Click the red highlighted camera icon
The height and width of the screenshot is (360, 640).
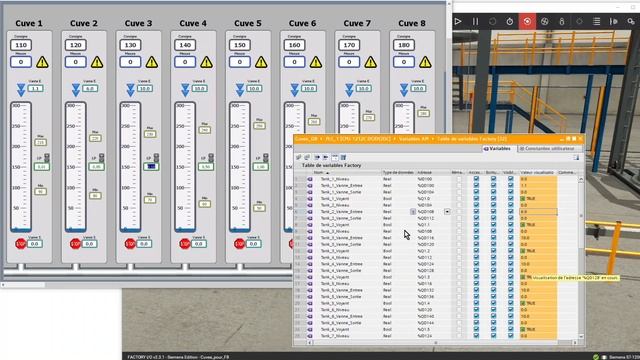[x=527, y=21]
